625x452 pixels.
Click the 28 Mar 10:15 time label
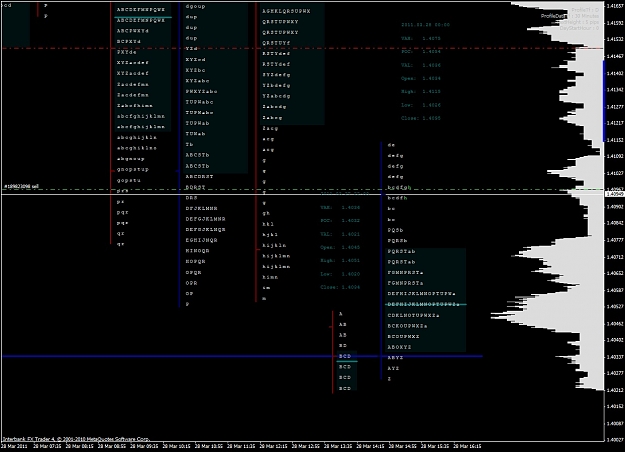(x=177, y=446)
